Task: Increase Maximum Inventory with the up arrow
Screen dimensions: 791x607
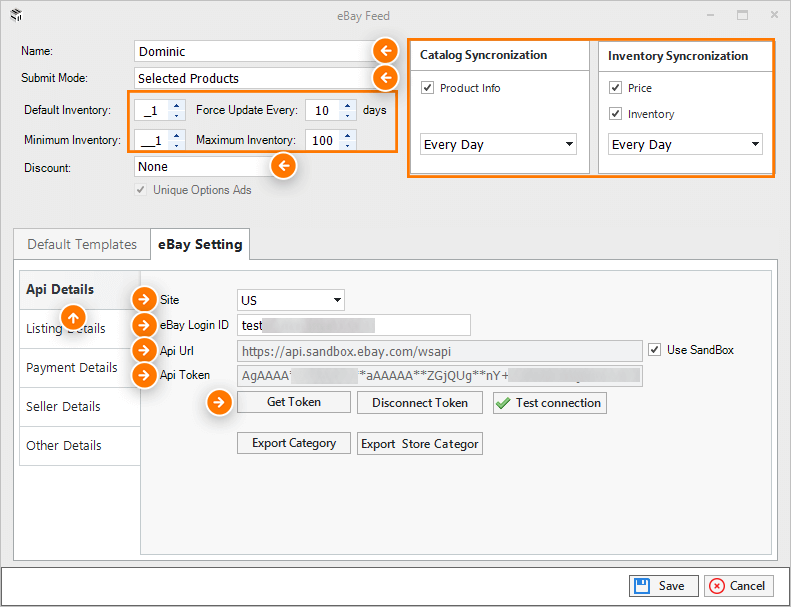Action: [x=348, y=135]
